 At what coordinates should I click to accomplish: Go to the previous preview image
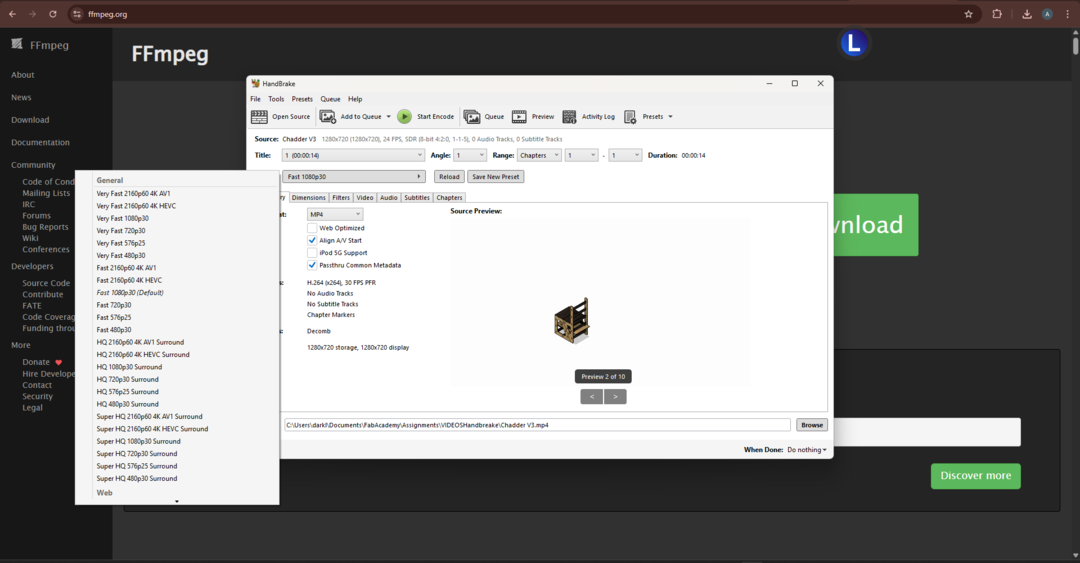(x=592, y=397)
